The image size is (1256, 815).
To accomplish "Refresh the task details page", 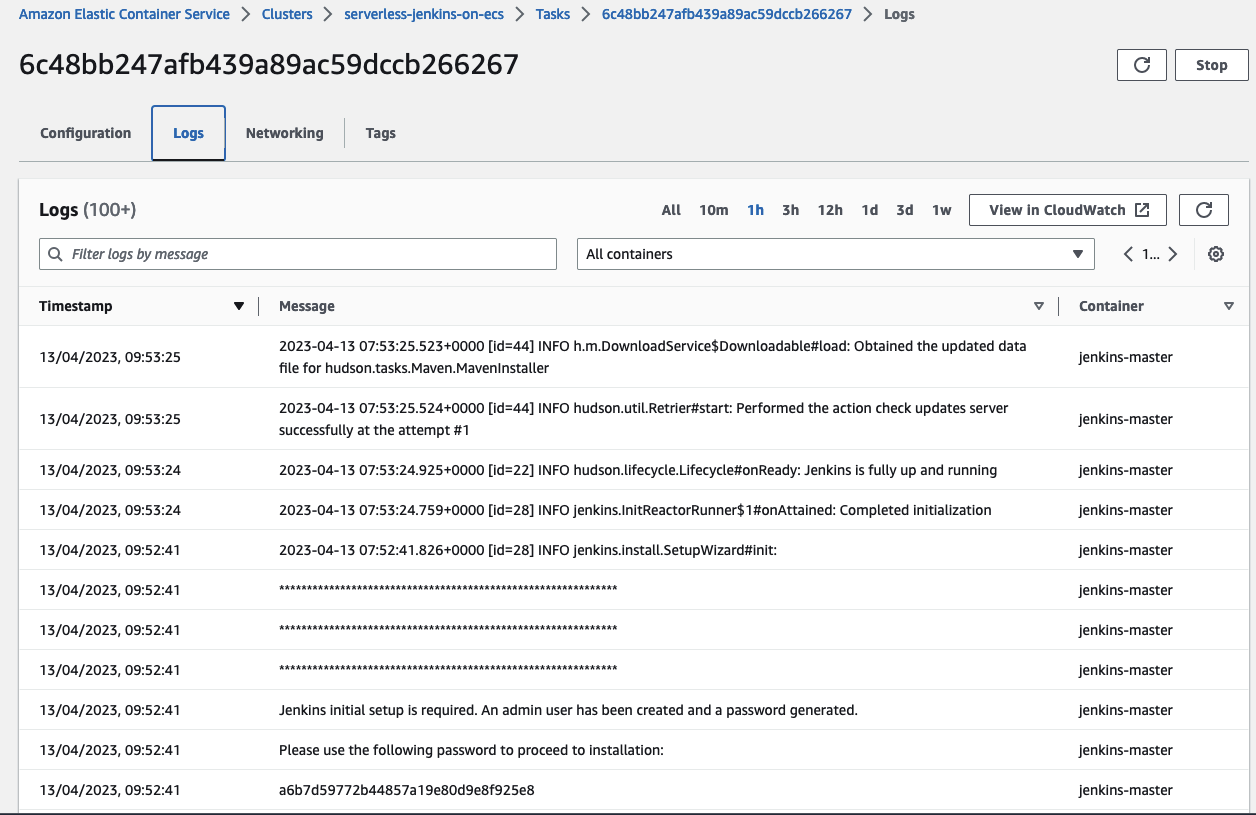I will [x=1141, y=64].
